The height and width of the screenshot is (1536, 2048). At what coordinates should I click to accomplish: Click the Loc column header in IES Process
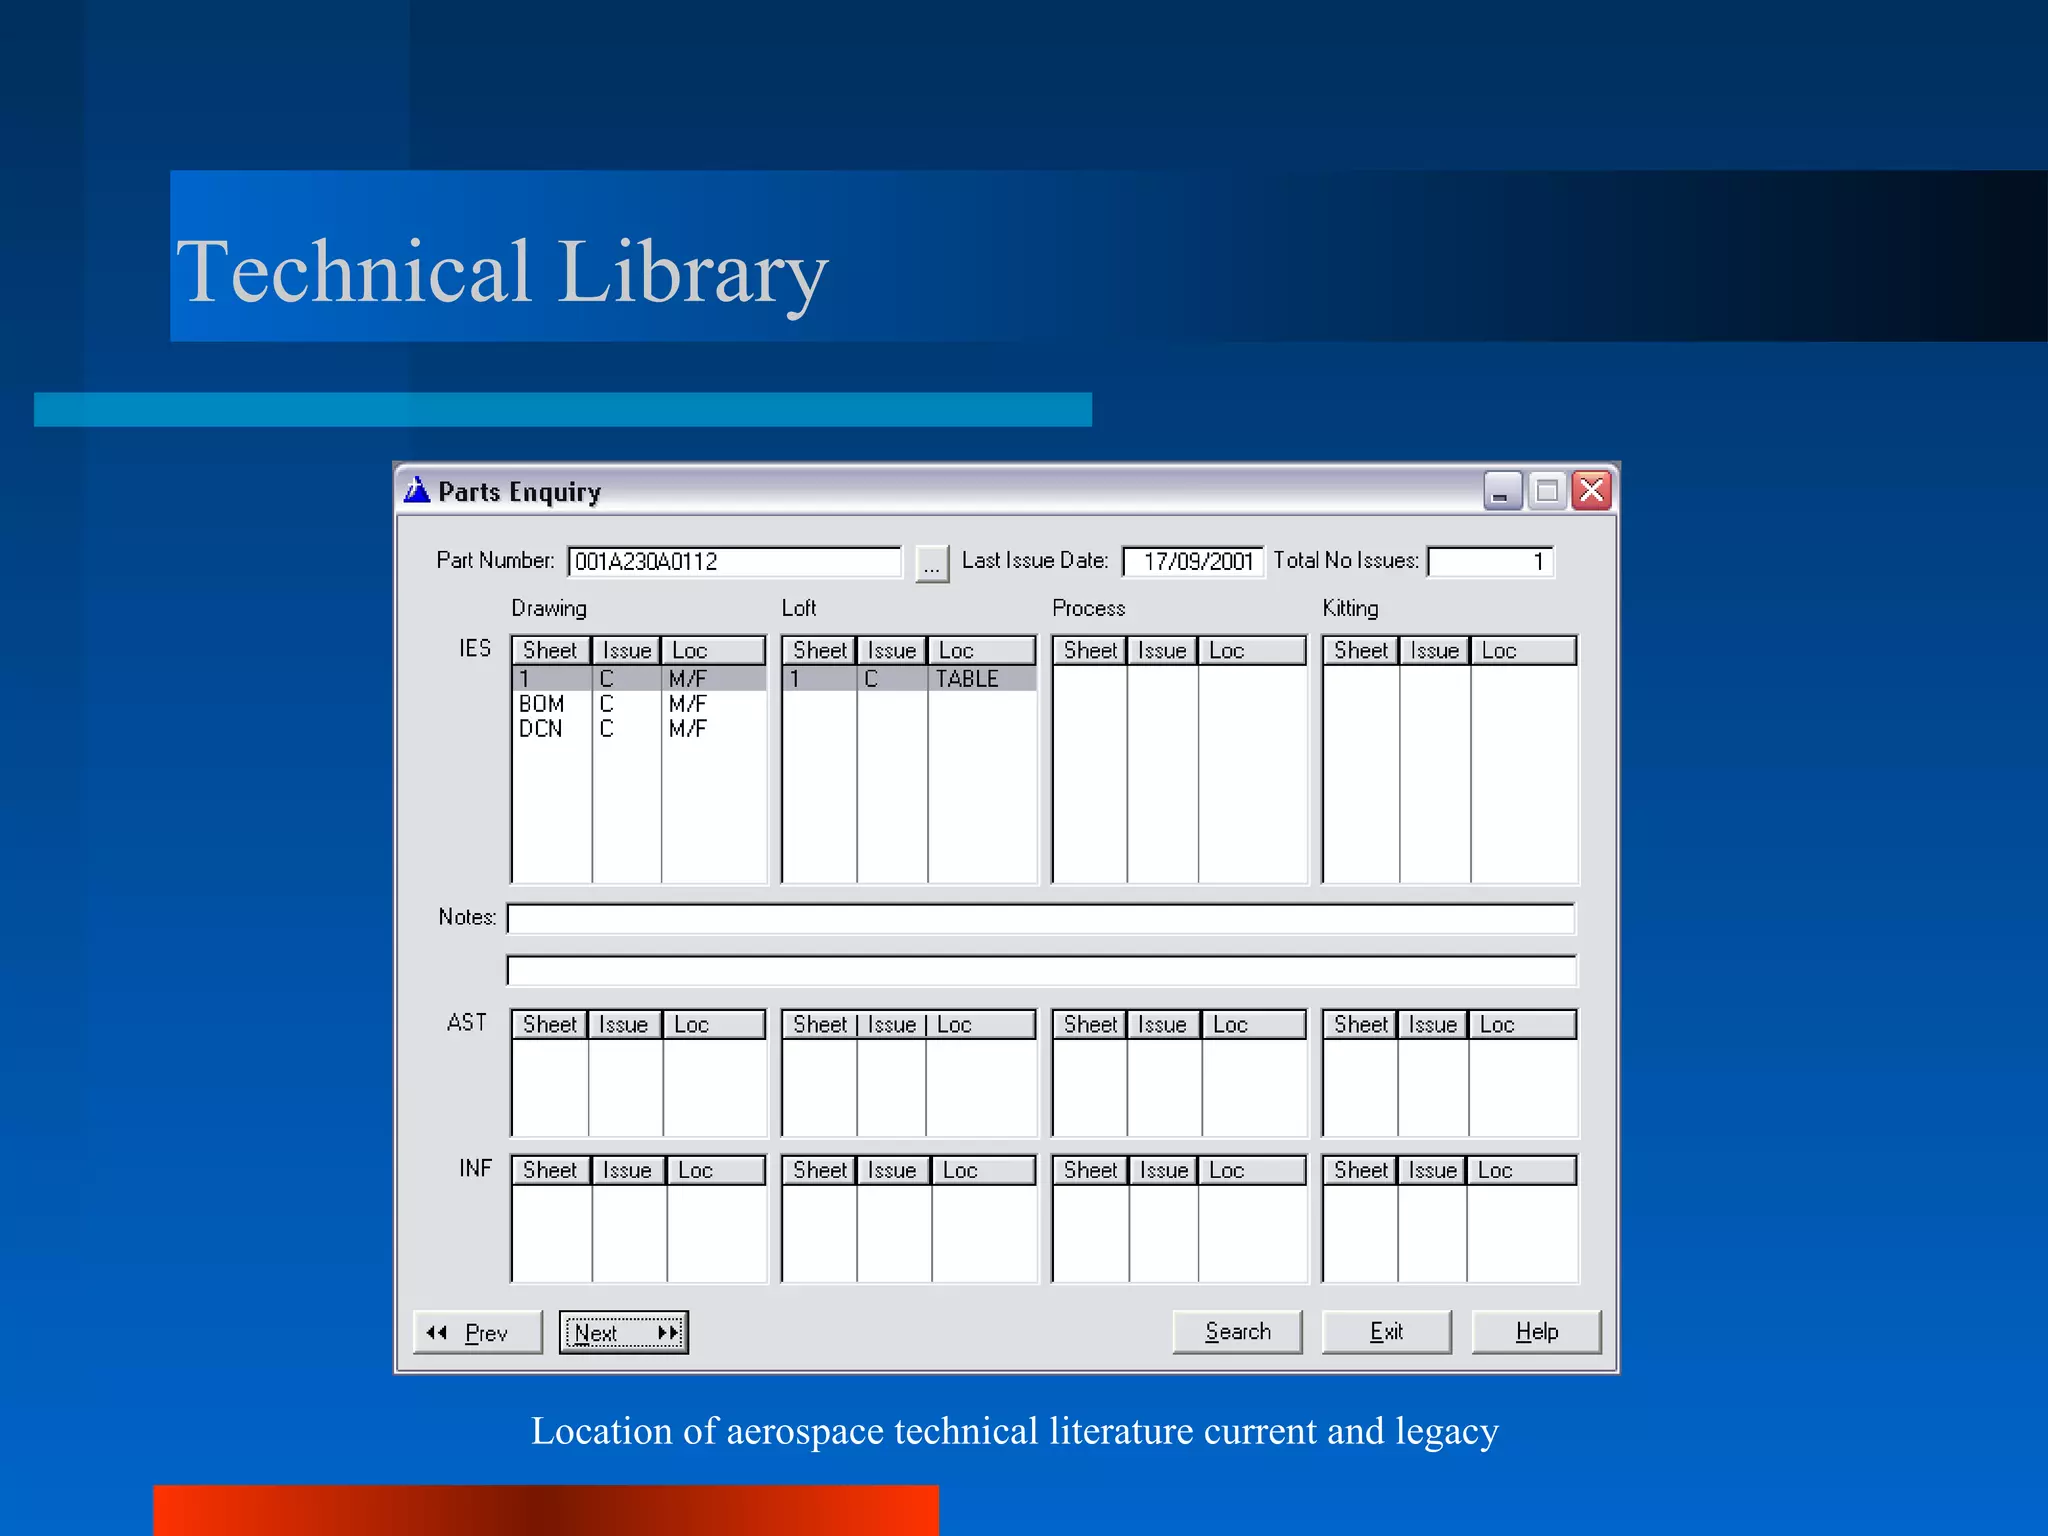click(1252, 650)
